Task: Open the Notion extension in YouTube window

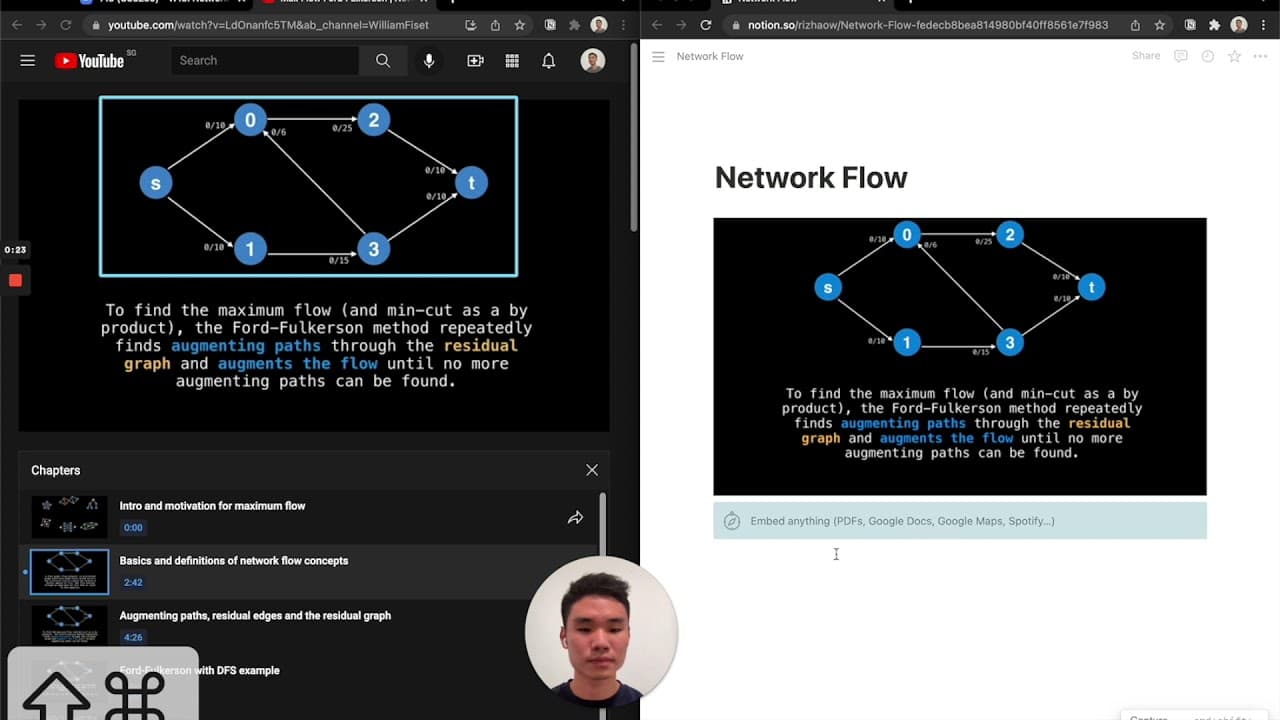Action: coord(550,25)
